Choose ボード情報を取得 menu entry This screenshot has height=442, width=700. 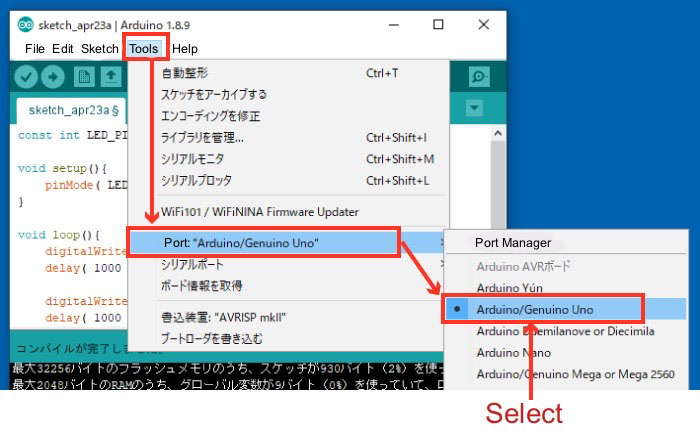tap(288, 286)
